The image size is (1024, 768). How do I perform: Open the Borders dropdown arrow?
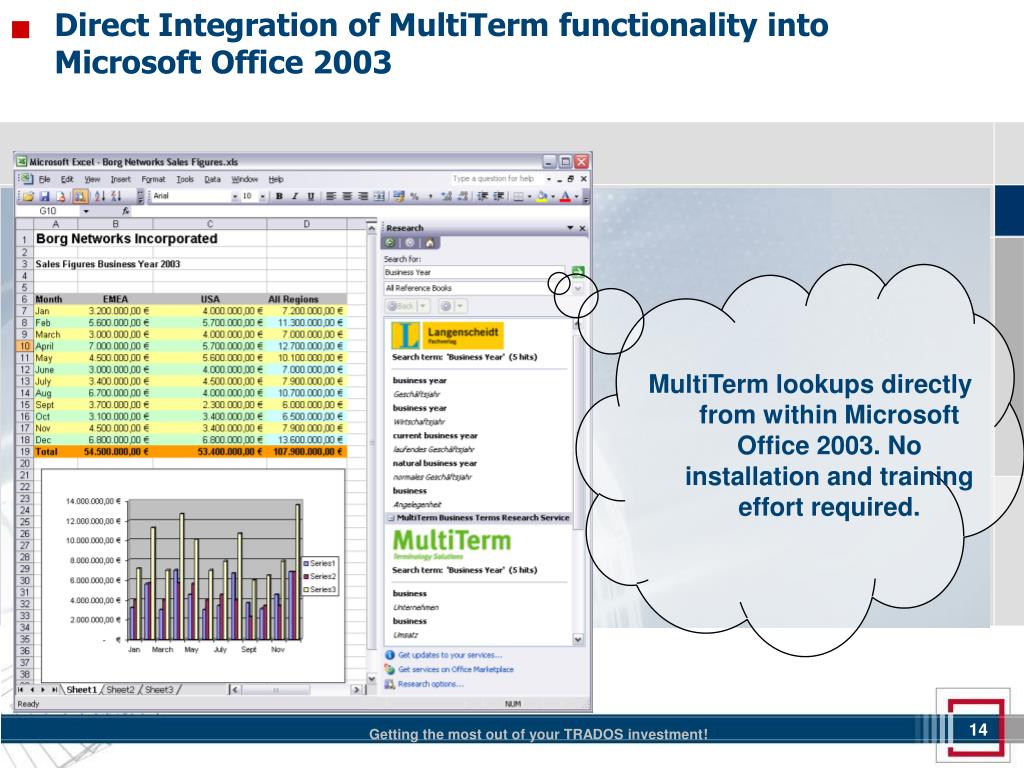point(529,196)
